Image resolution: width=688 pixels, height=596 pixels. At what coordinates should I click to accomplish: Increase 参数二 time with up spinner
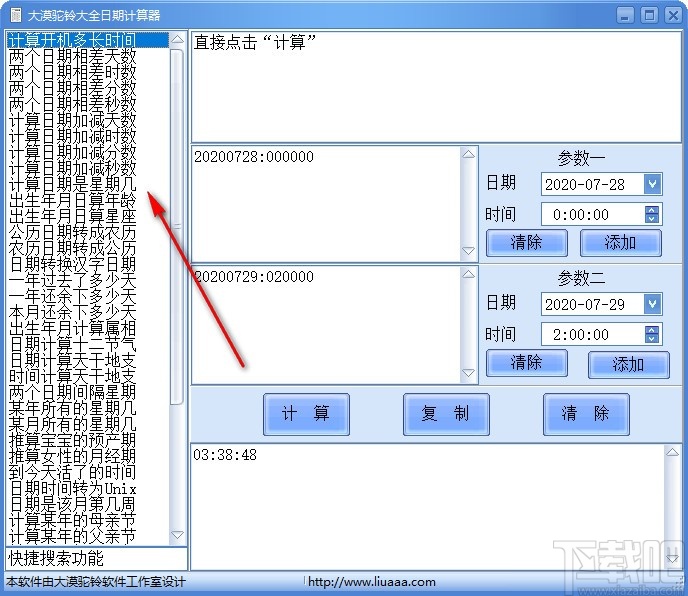click(652, 330)
